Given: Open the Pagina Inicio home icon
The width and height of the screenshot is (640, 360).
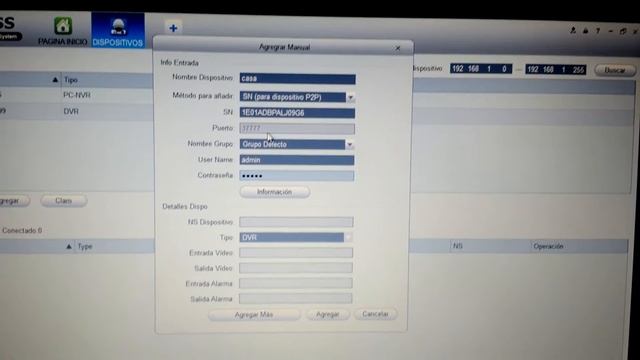Looking at the screenshot, I should (63, 31).
